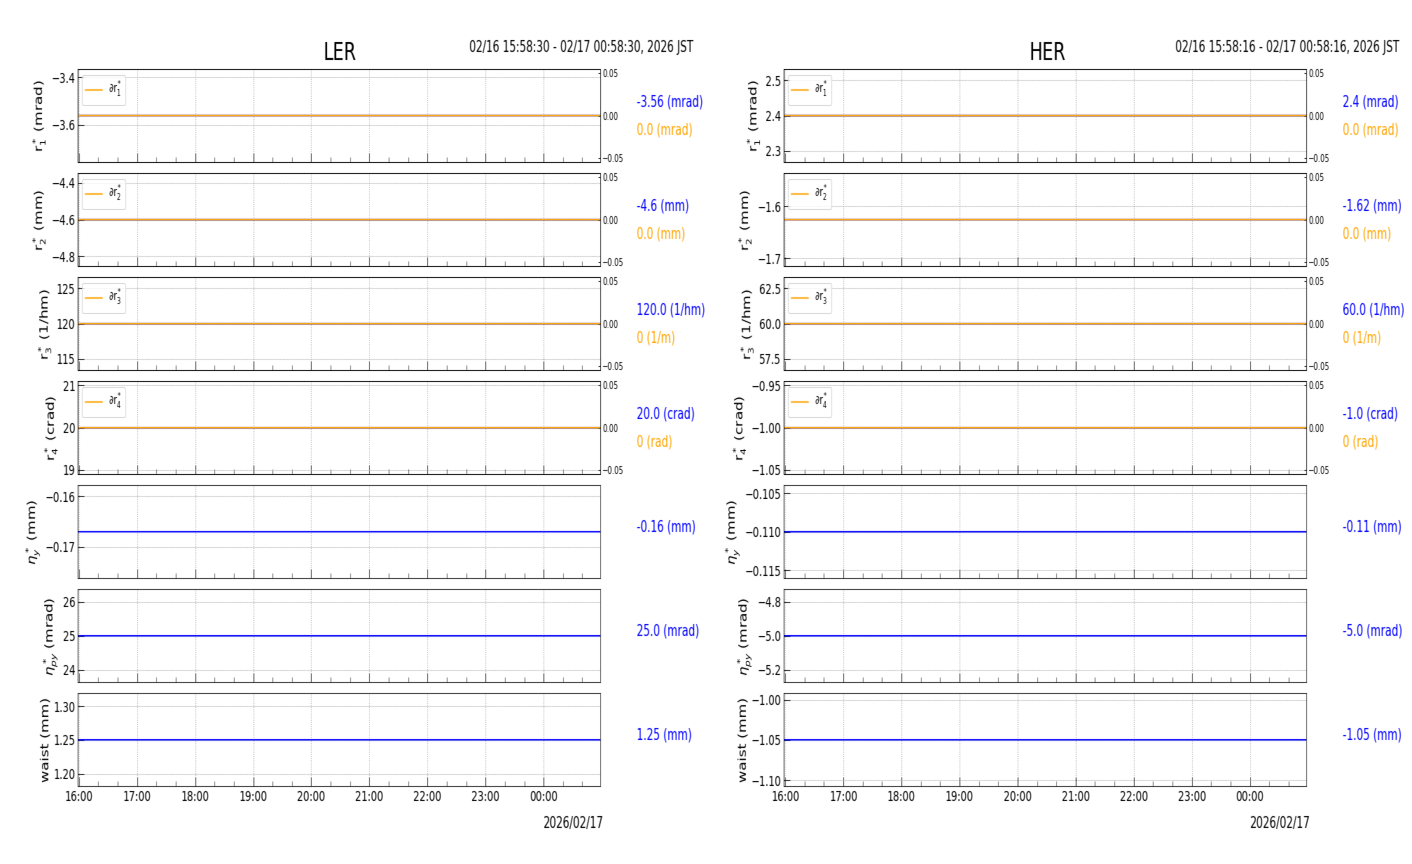The height and width of the screenshot is (864, 1412).
Task: Click the 00:00 time tick under LER
Action: point(543,797)
